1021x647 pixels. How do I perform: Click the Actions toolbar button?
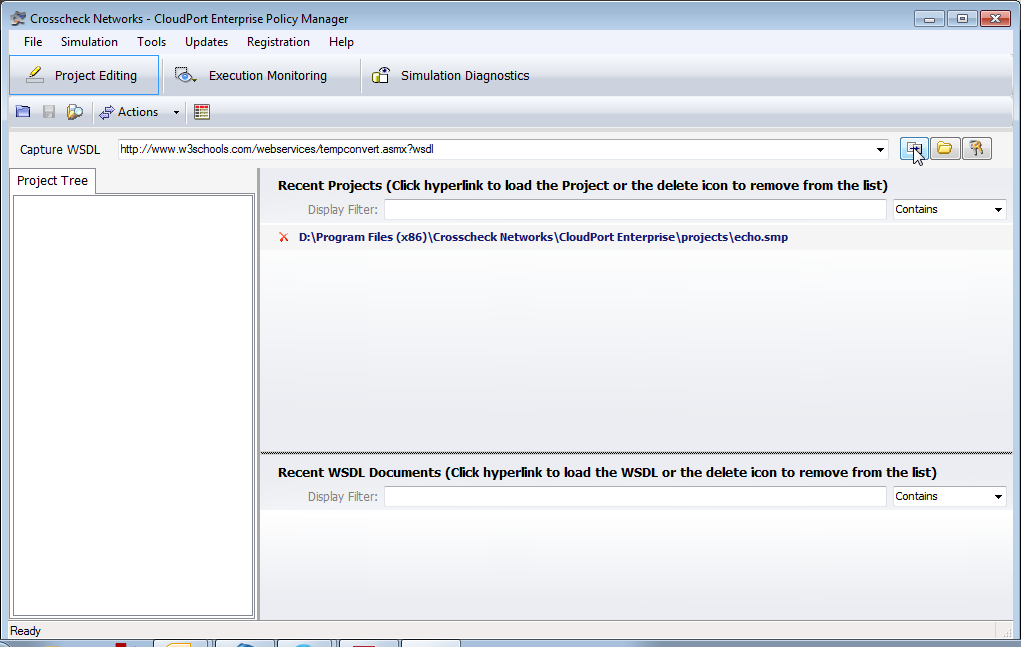click(x=129, y=112)
